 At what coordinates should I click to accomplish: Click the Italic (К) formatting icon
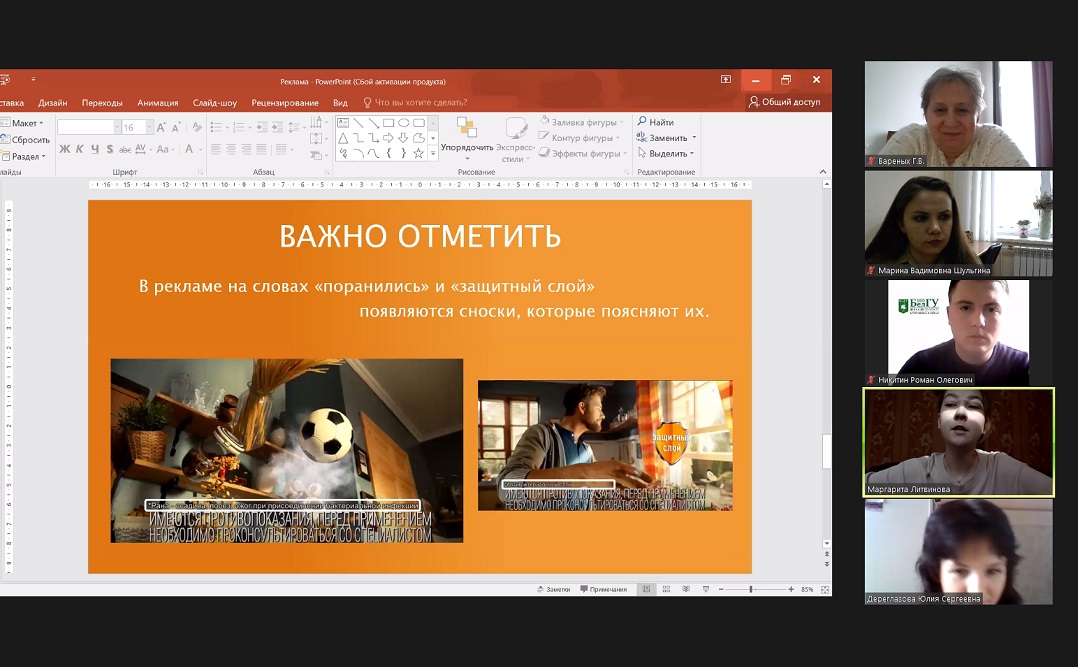(80, 149)
